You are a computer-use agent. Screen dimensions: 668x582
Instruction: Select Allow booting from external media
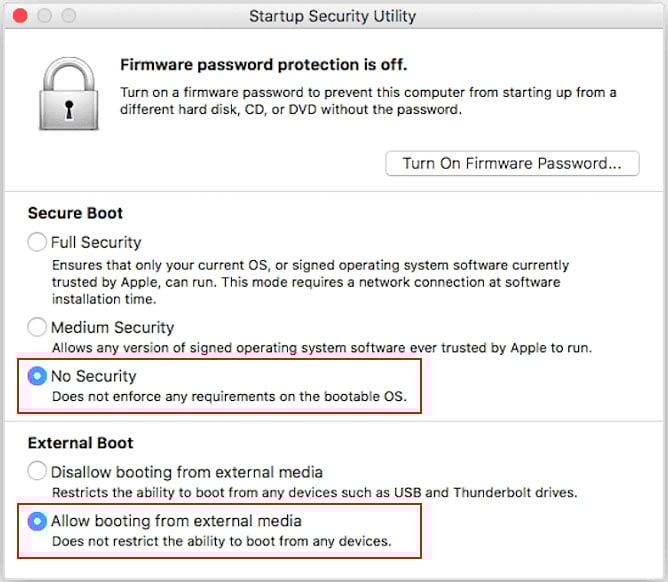pos(37,521)
